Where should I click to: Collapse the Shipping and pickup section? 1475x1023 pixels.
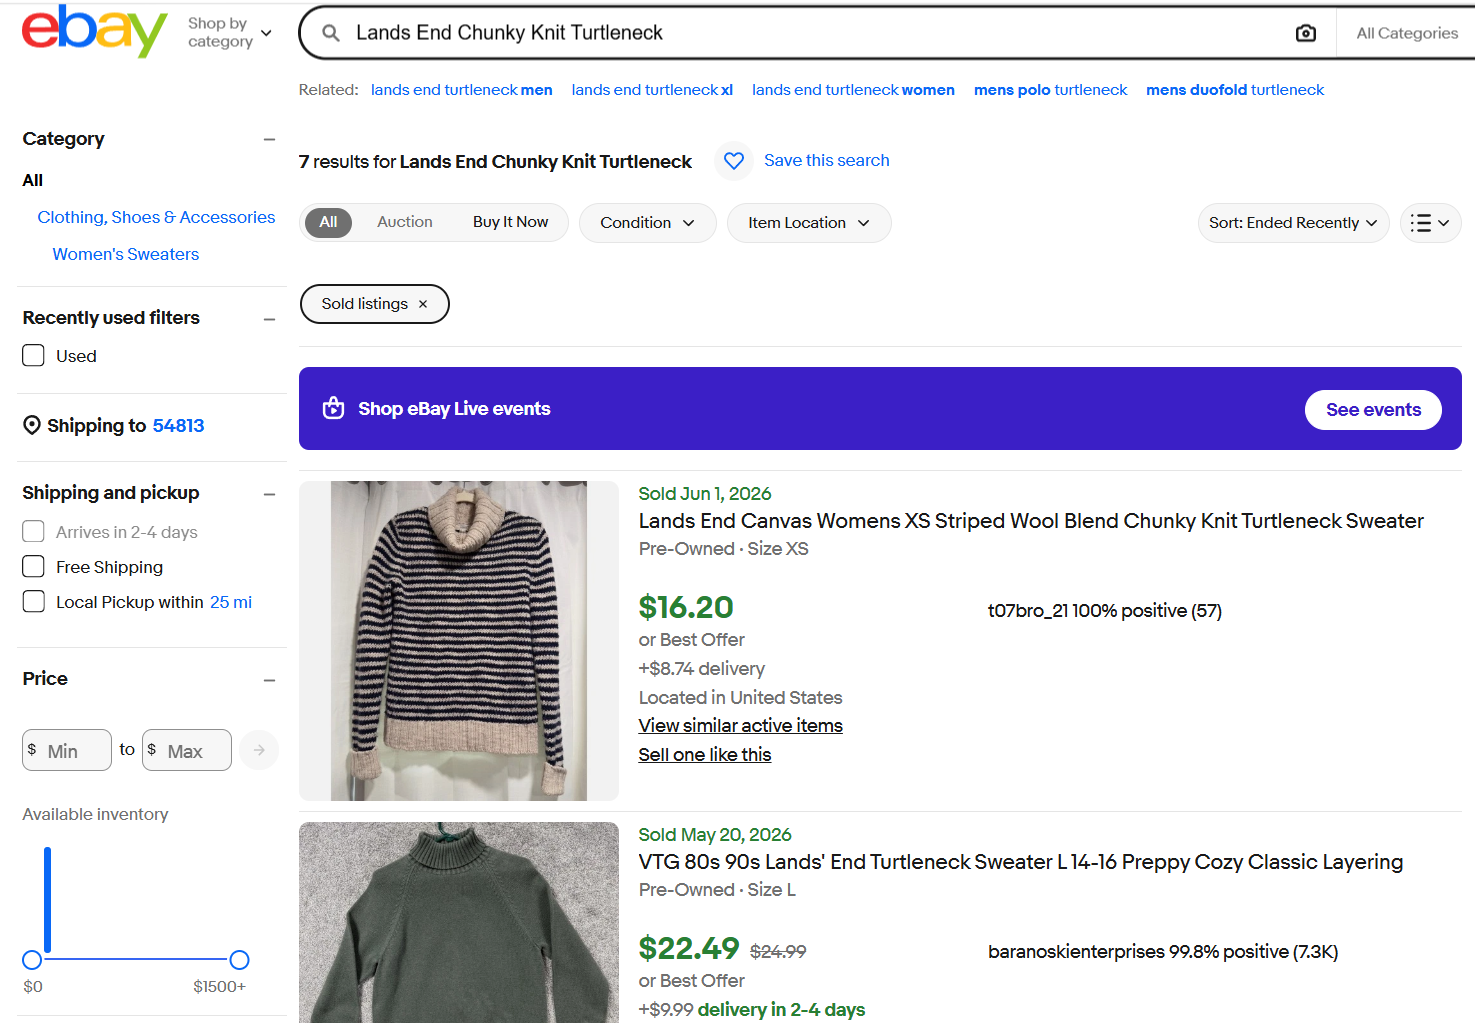coord(269,494)
